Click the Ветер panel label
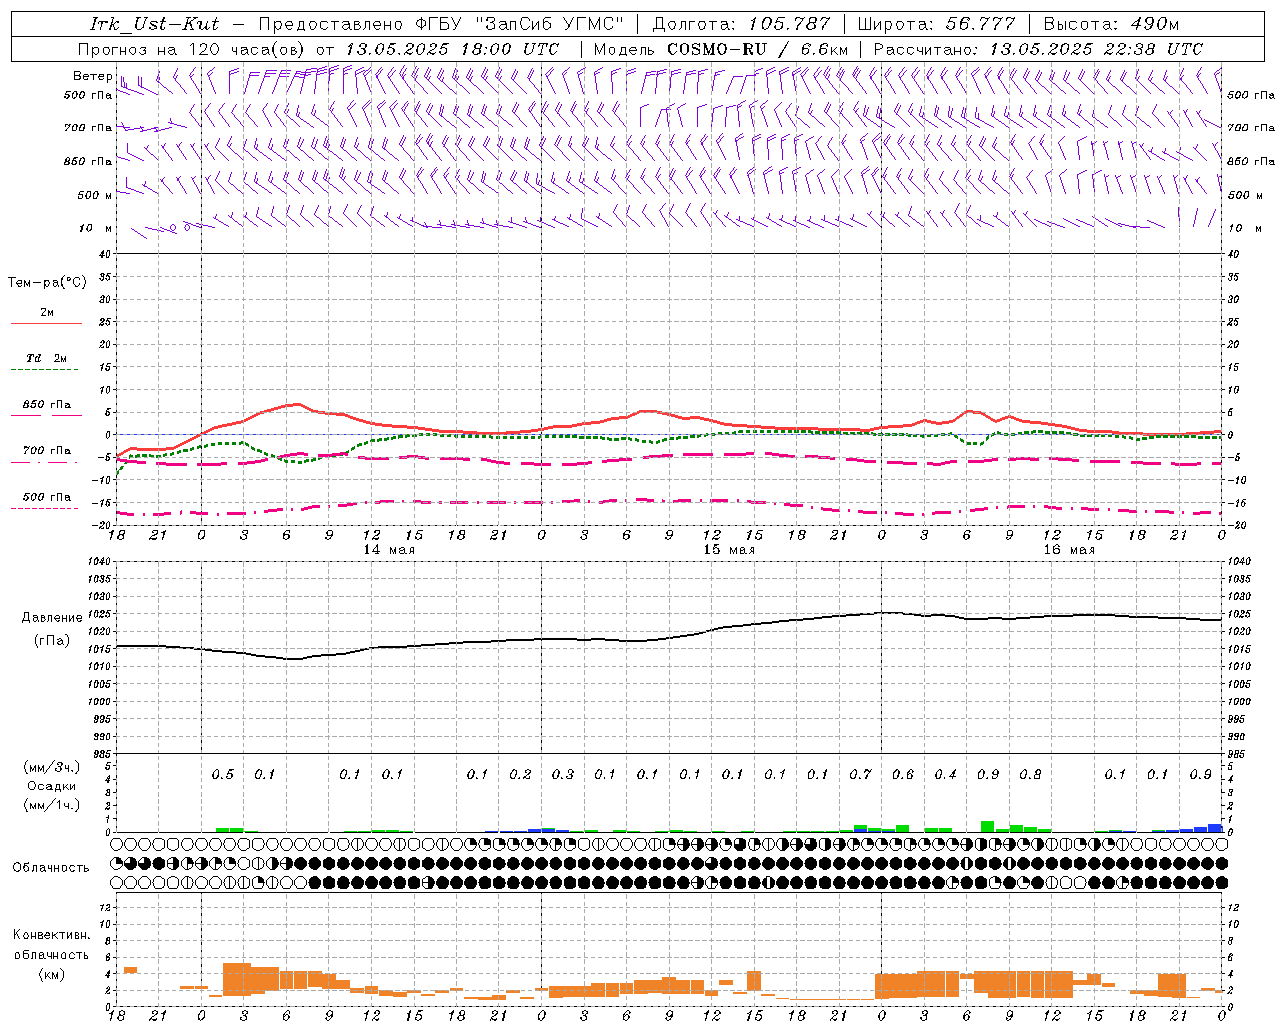 [92, 76]
